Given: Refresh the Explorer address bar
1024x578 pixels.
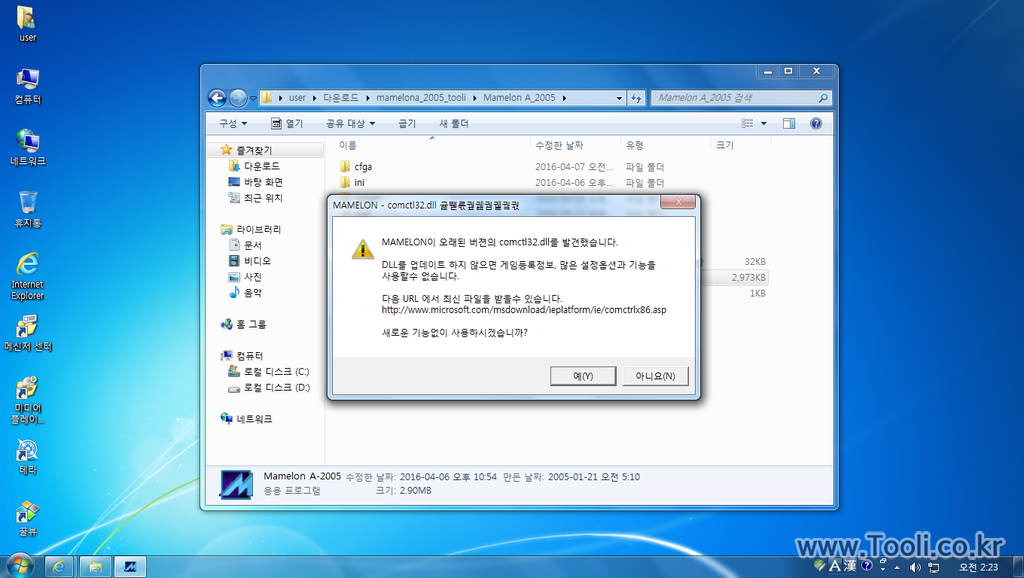Looking at the screenshot, I should (636, 98).
